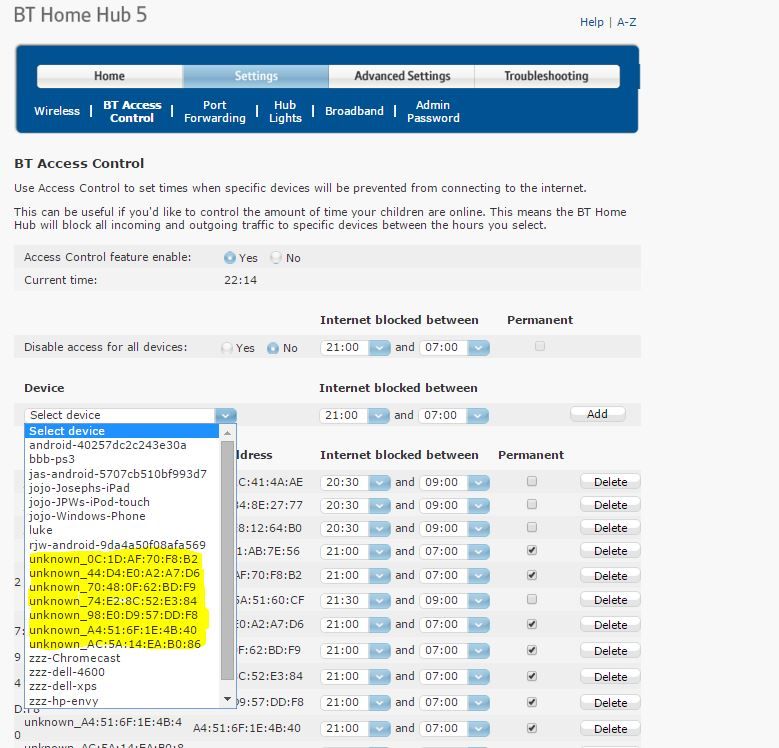Viewport: 779px width, 748px height.
Task: Click device list scroll down arrow
Action: pos(228,699)
